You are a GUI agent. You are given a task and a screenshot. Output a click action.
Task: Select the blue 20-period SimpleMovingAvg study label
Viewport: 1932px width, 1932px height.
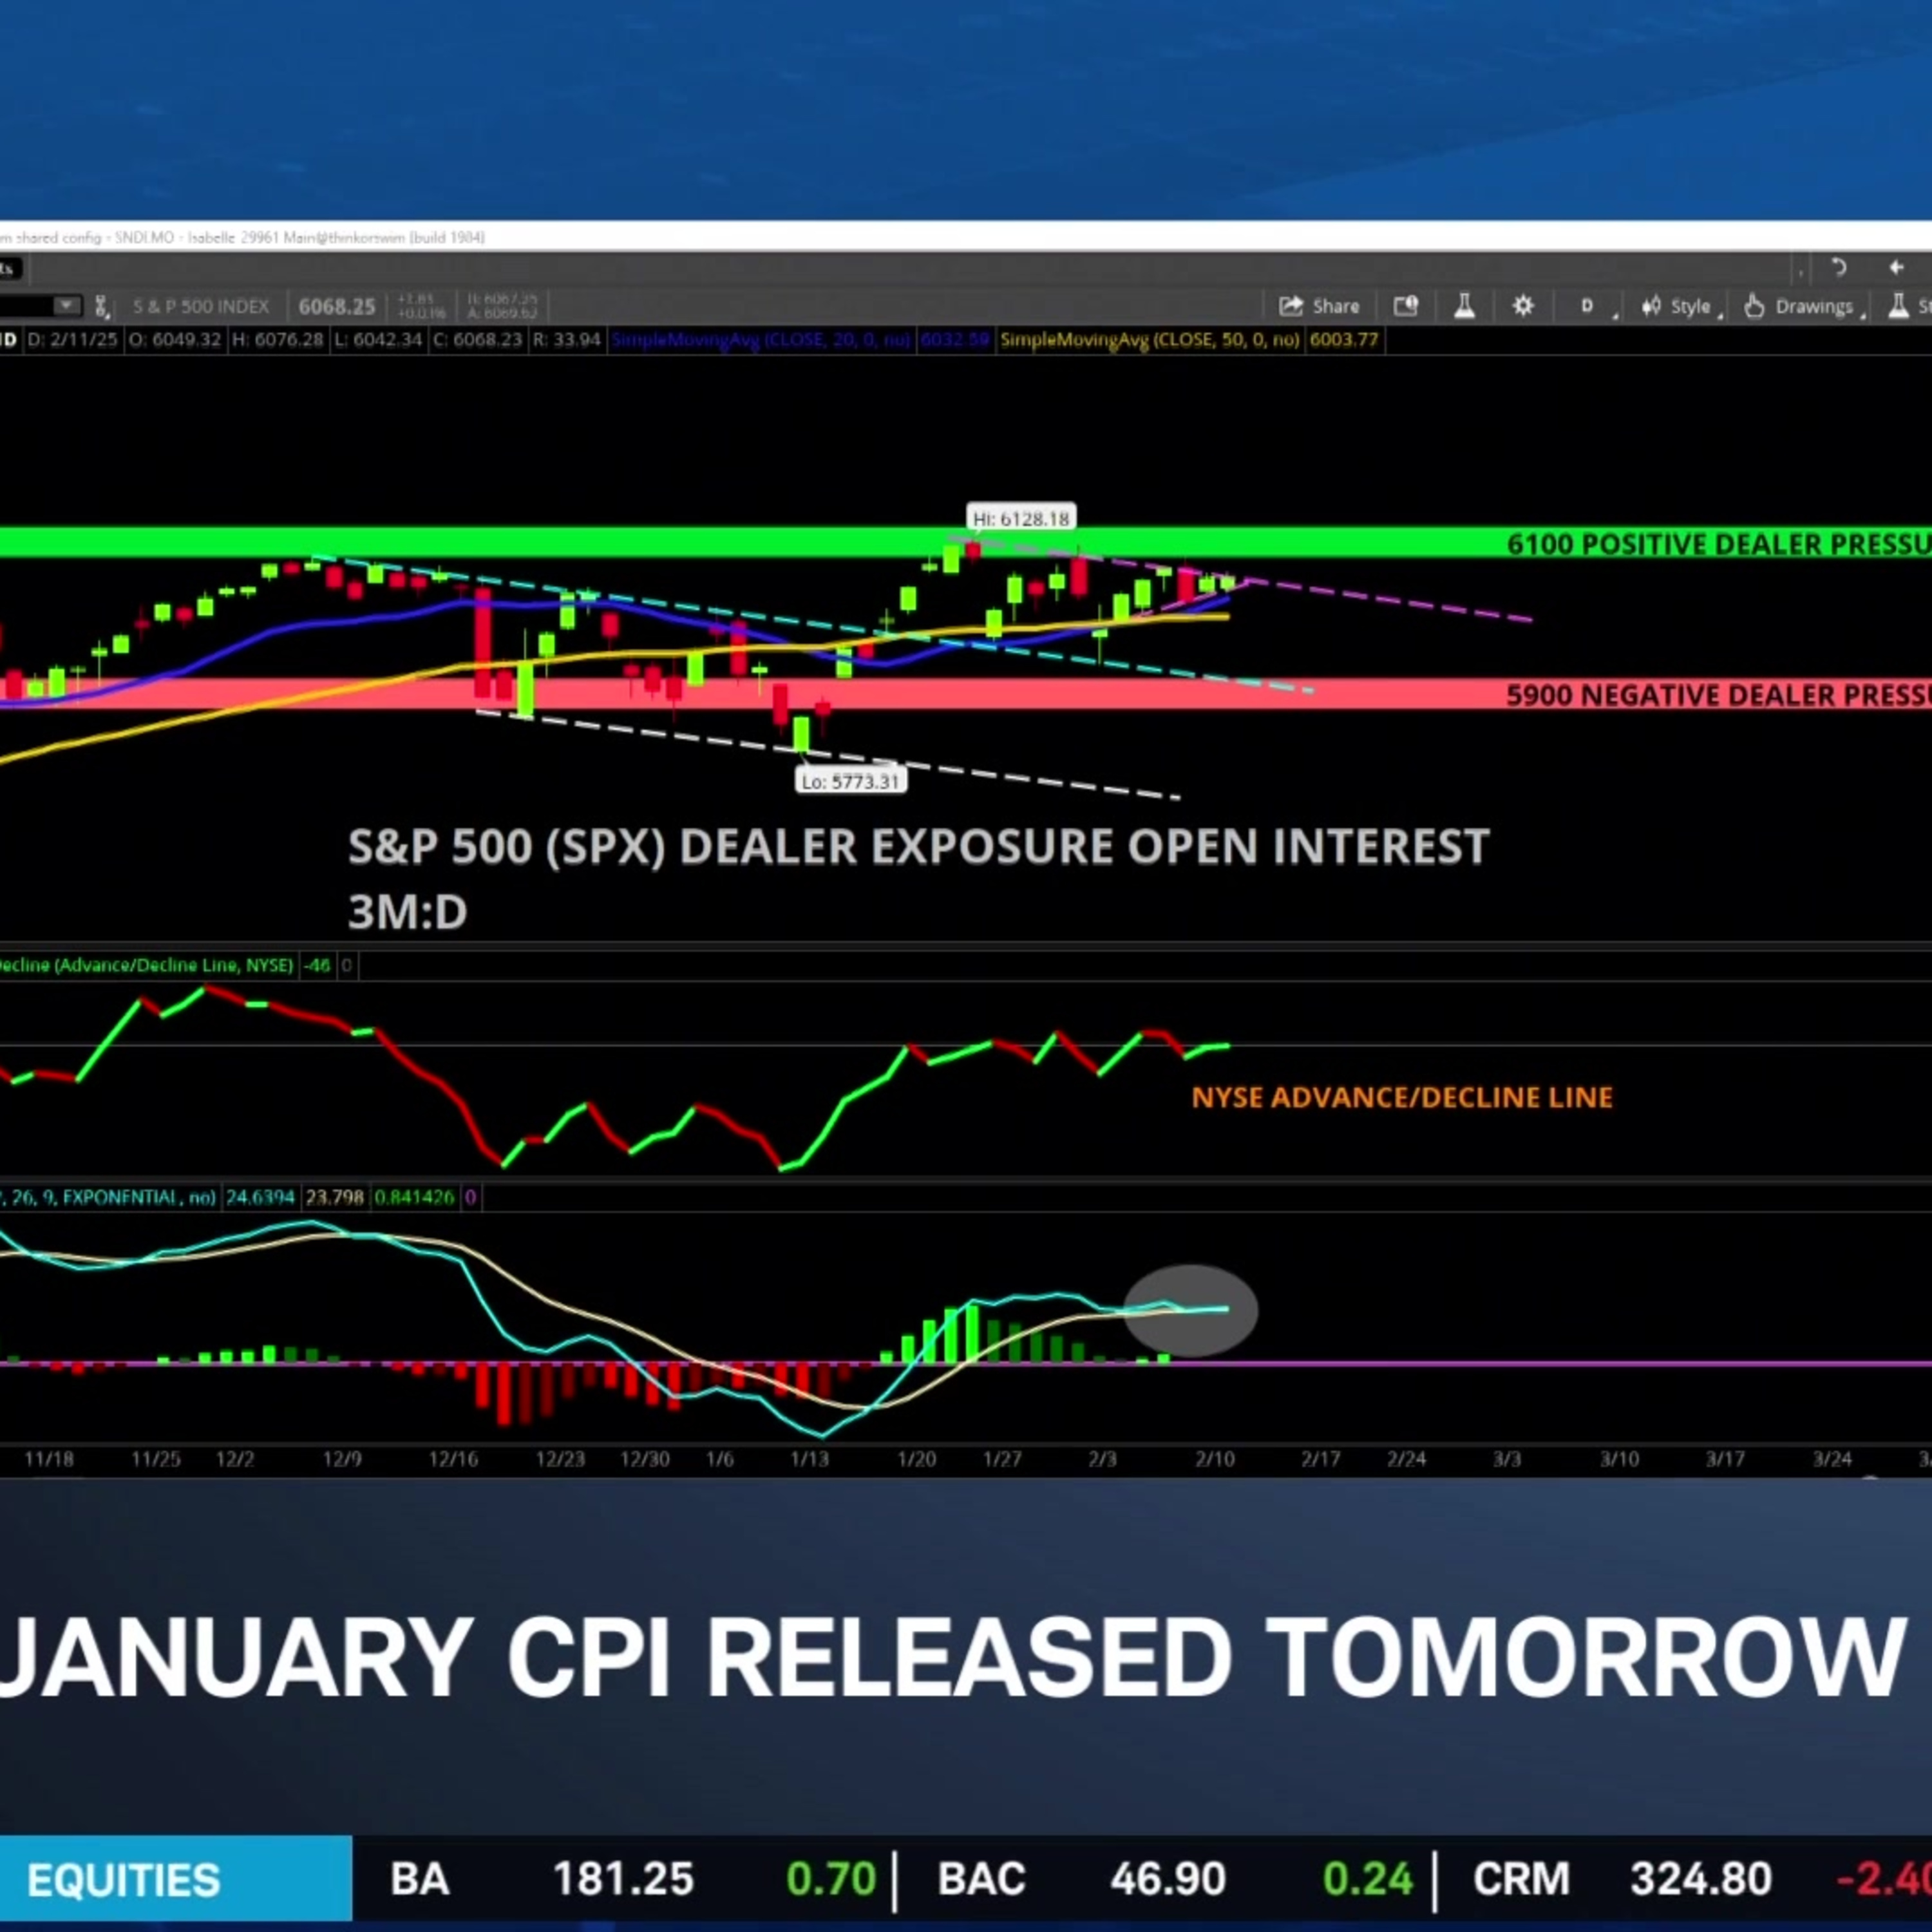[x=761, y=340]
